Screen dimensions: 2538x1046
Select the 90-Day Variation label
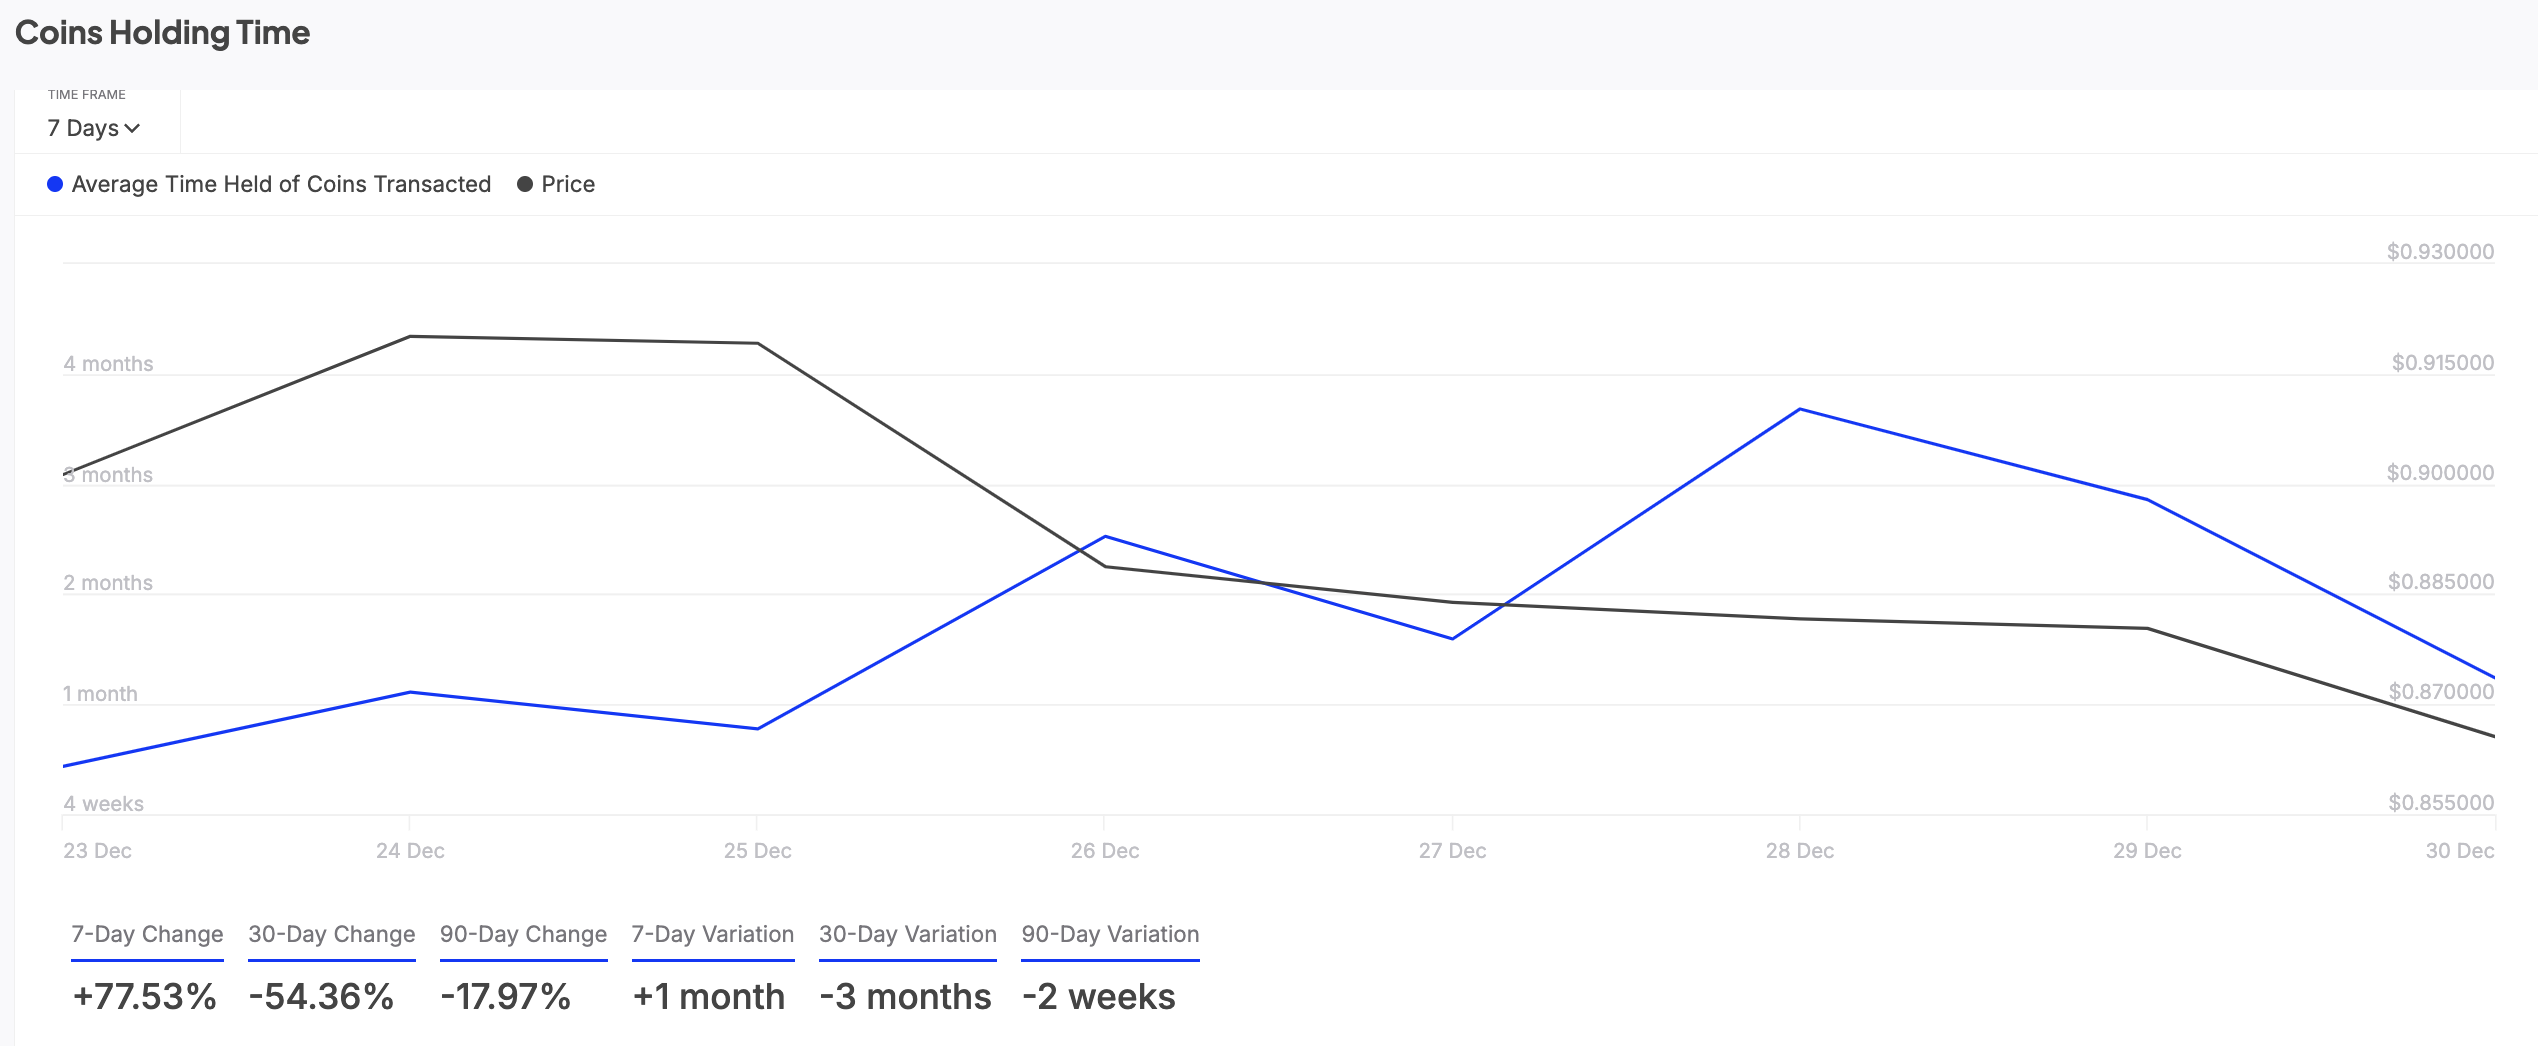pos(1110,934)
